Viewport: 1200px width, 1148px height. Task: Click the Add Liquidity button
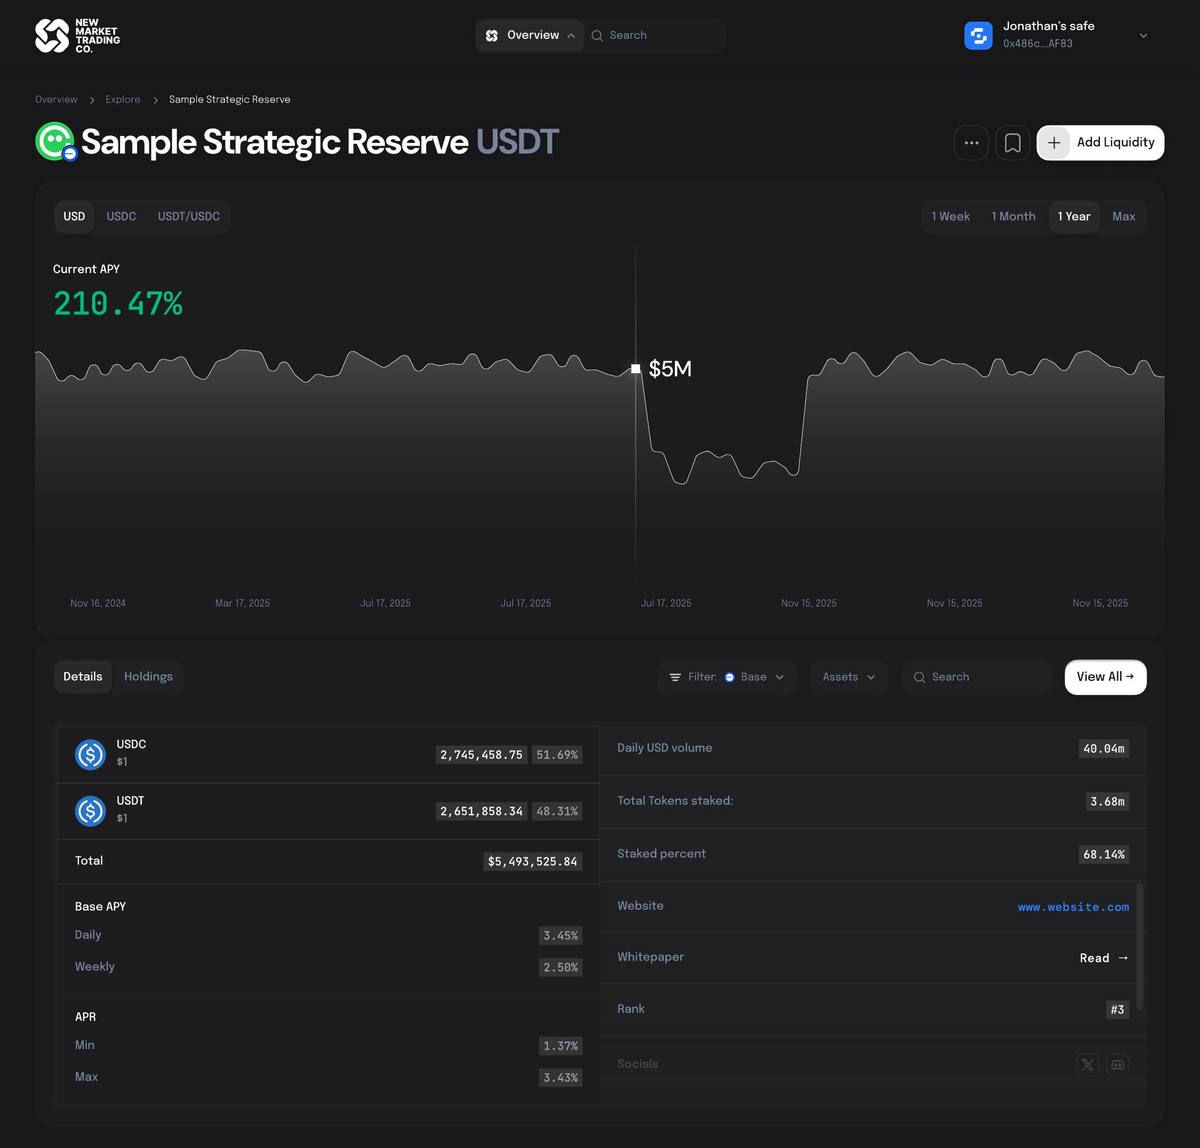[1100, 143]
